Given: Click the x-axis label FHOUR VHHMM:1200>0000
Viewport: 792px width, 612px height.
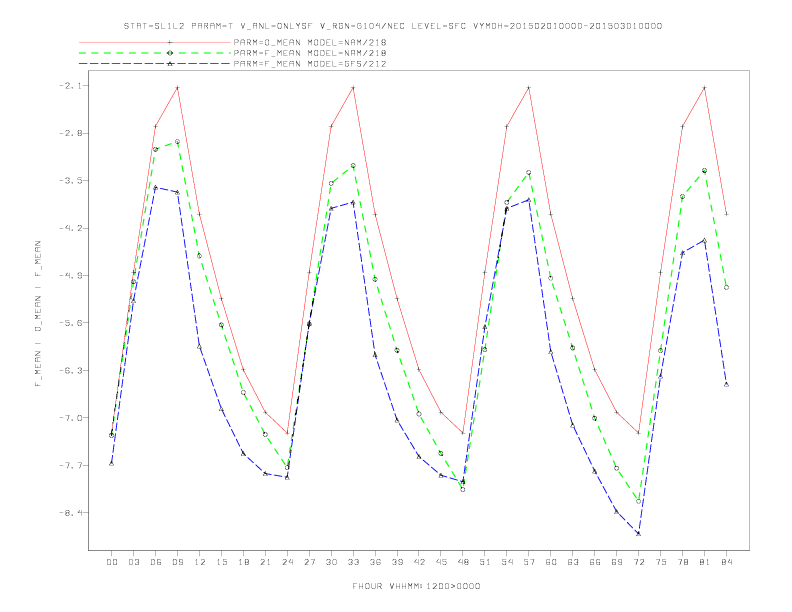Looking at the screenshot, I should (x=416, y=586).
